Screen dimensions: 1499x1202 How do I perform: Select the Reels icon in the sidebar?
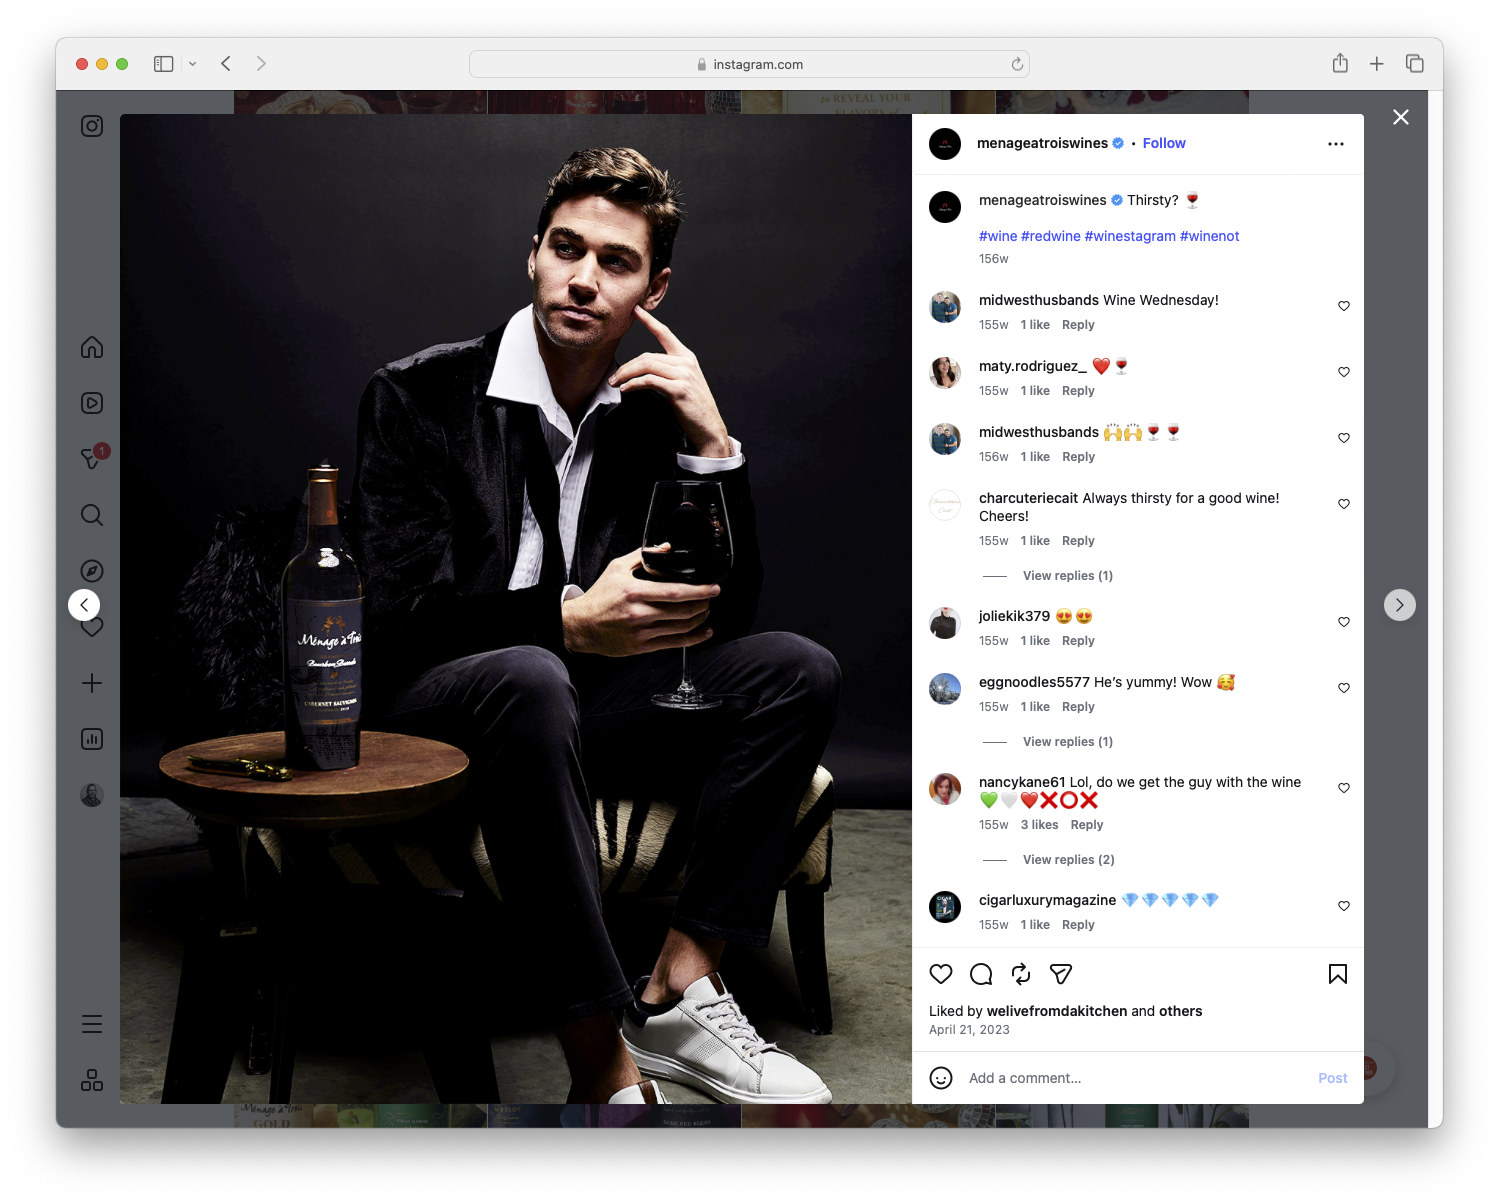tap(91, 403)
